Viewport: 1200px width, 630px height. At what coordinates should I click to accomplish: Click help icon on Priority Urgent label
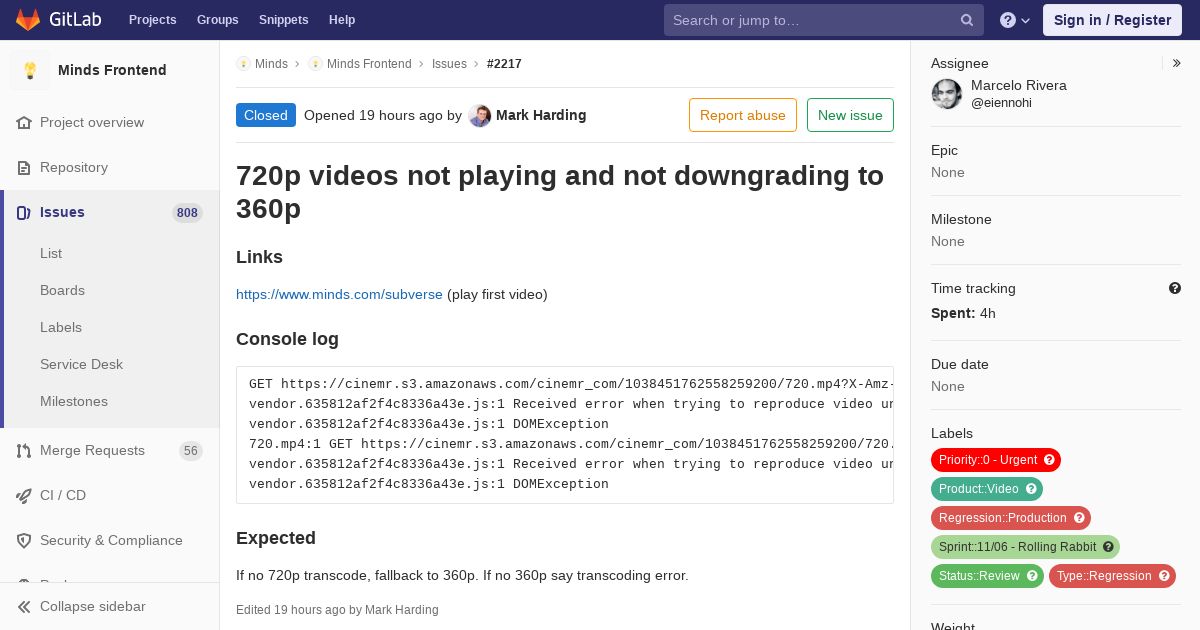point(1050,460)
